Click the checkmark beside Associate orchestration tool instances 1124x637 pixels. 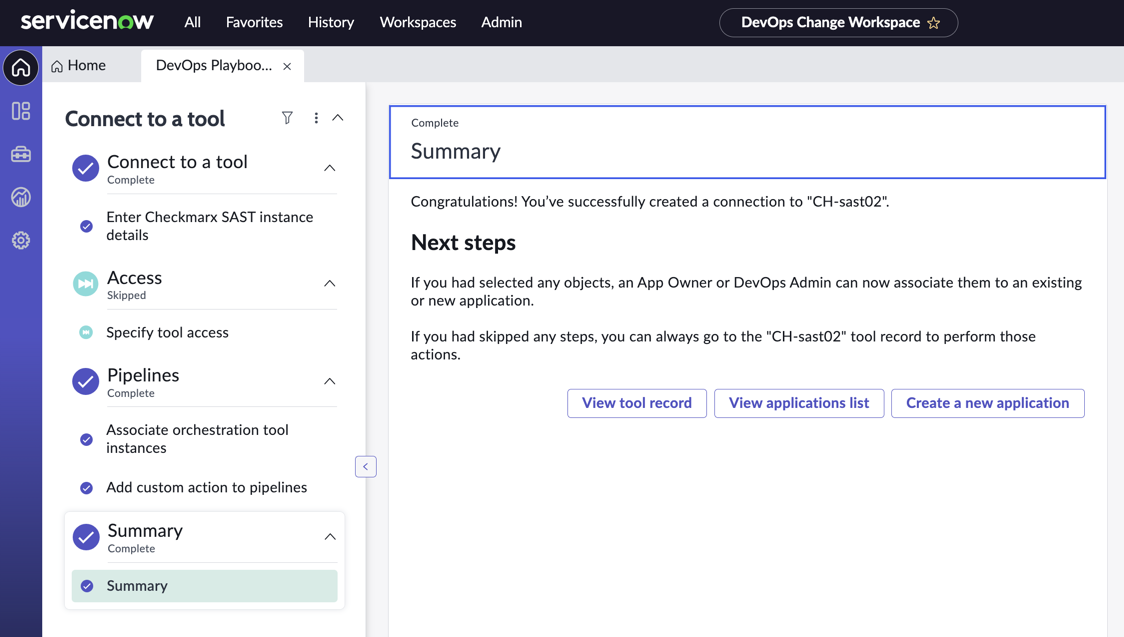click(x=86, y=439)
